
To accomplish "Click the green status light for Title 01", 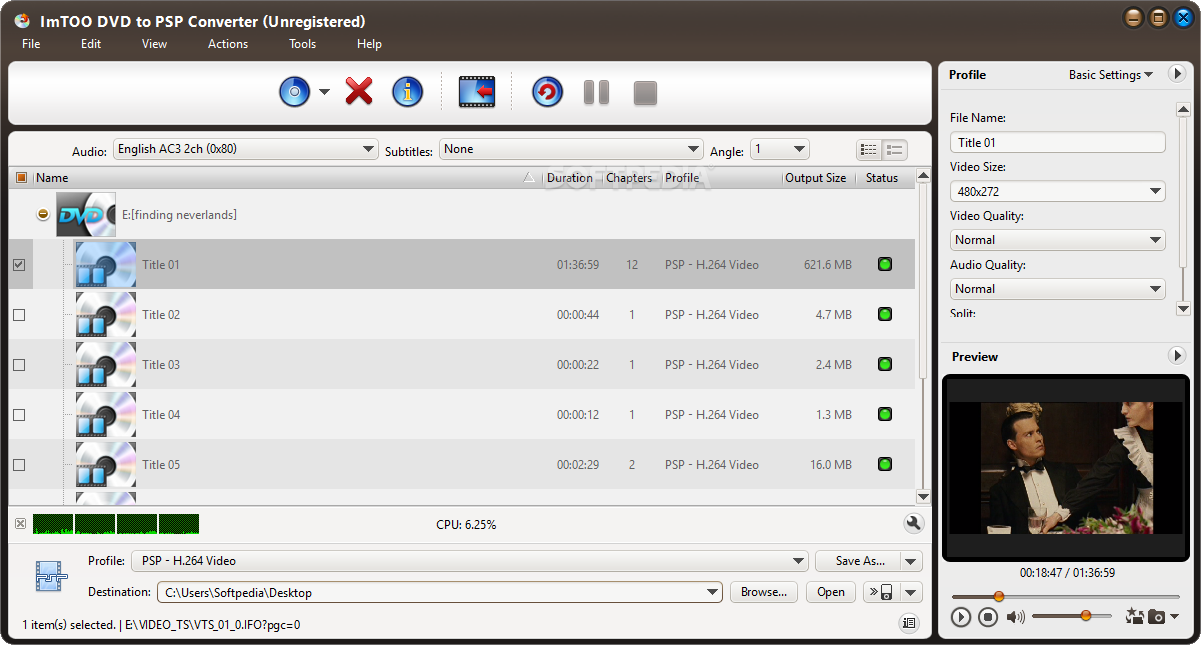I will (884, 265).
